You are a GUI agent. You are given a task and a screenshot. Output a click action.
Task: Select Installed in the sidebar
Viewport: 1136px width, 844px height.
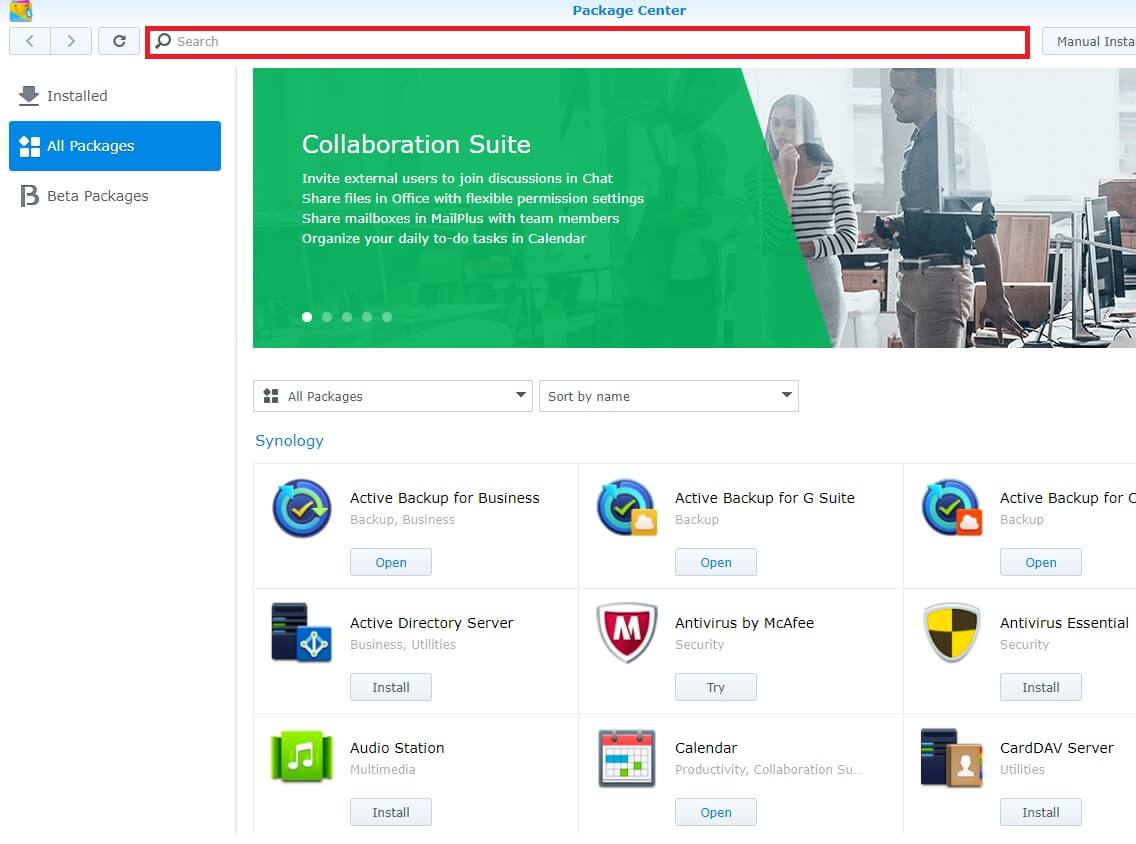pyautogui.click(x=114, y=96)
